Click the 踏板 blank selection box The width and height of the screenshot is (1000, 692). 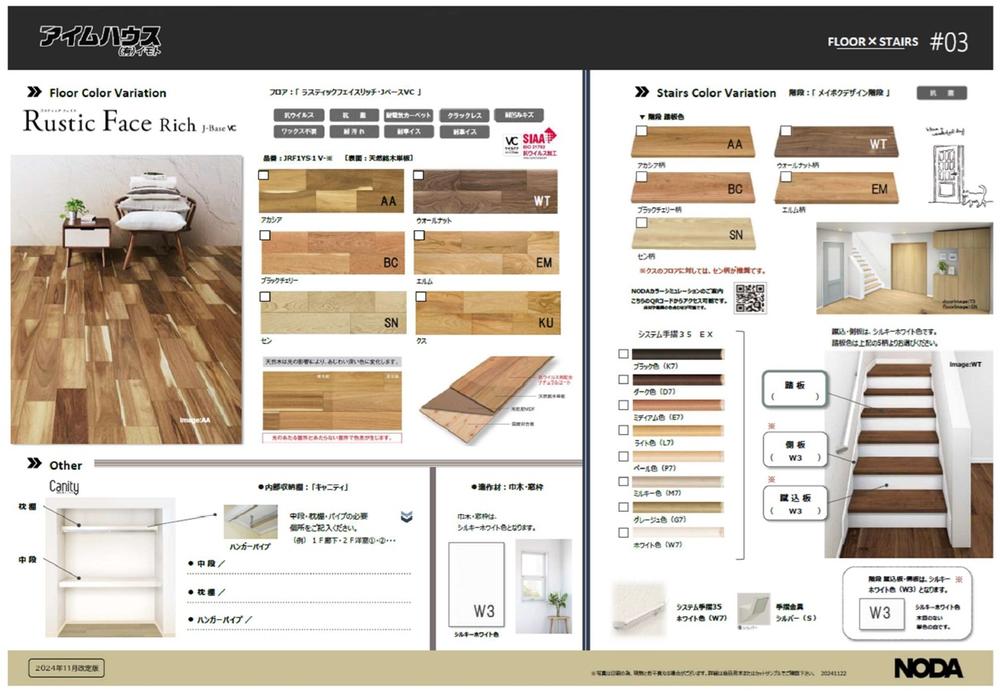pyautogui.click(x=795, y=390)
